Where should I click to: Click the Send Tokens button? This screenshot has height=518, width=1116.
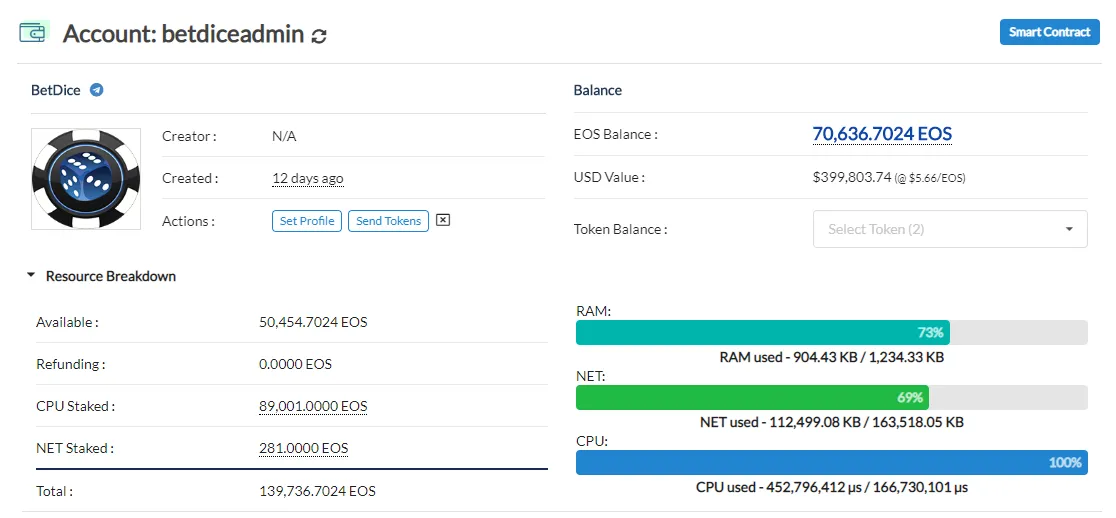[x=389, y=221]
